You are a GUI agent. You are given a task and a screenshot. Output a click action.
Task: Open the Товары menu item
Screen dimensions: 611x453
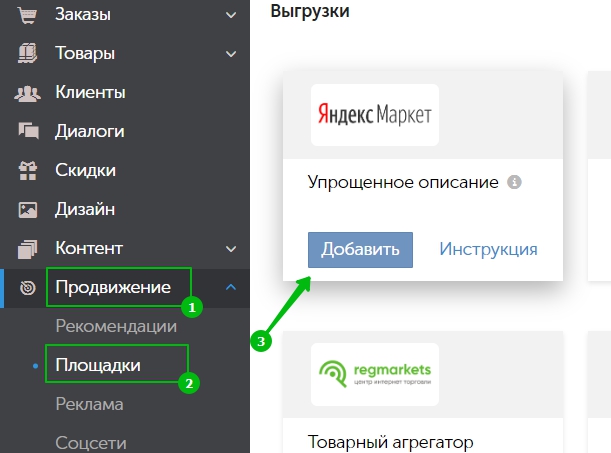85,53
